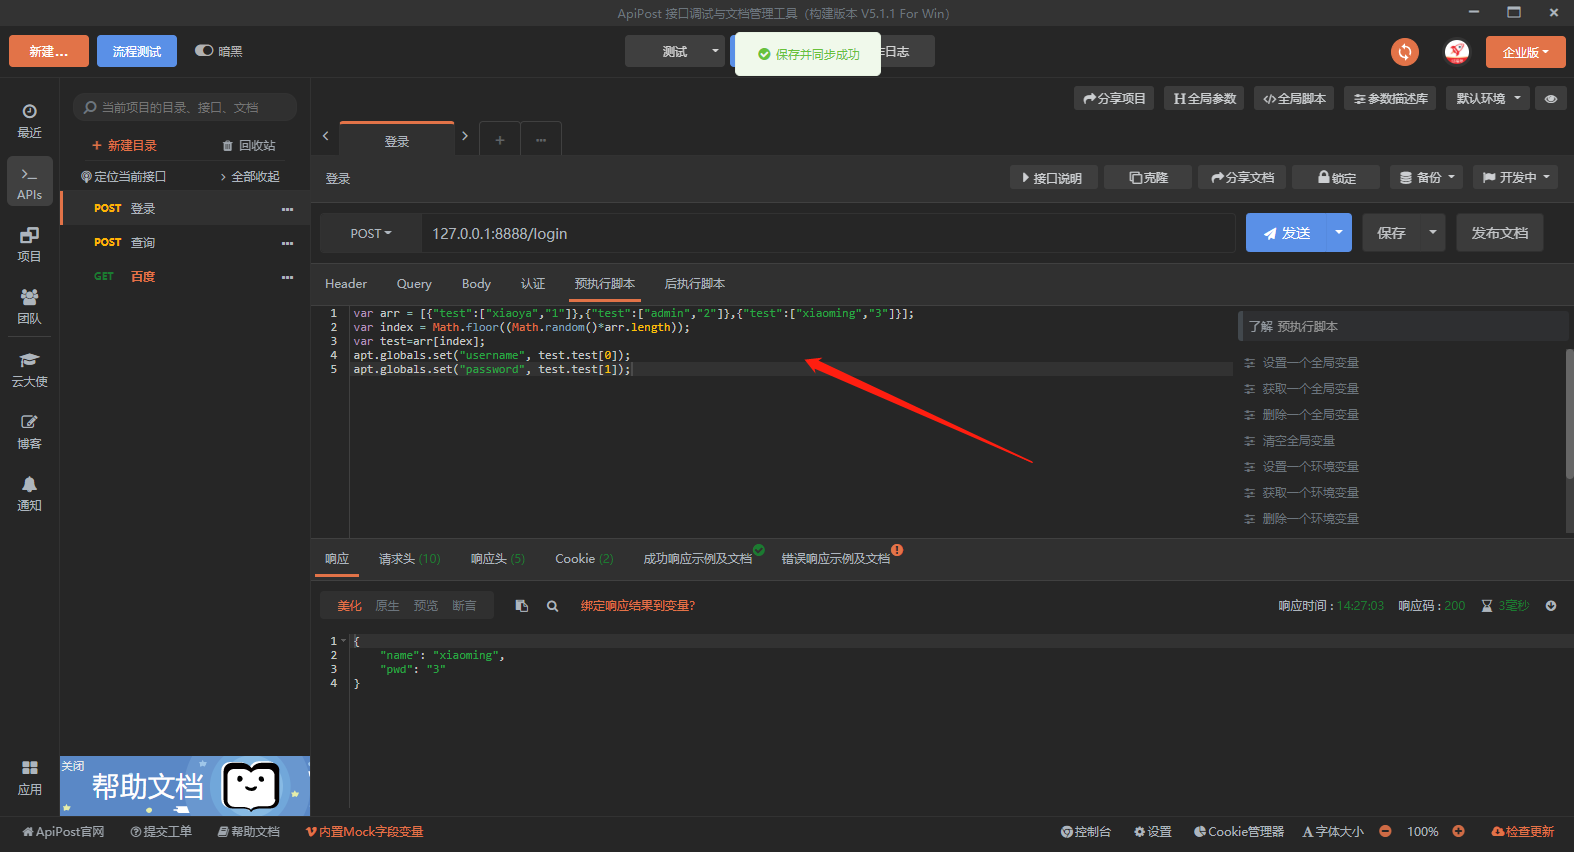Screen dimensions: 1574x852
Task: Click the 绑定响应结果到变量? link
Action: point(638,606)
